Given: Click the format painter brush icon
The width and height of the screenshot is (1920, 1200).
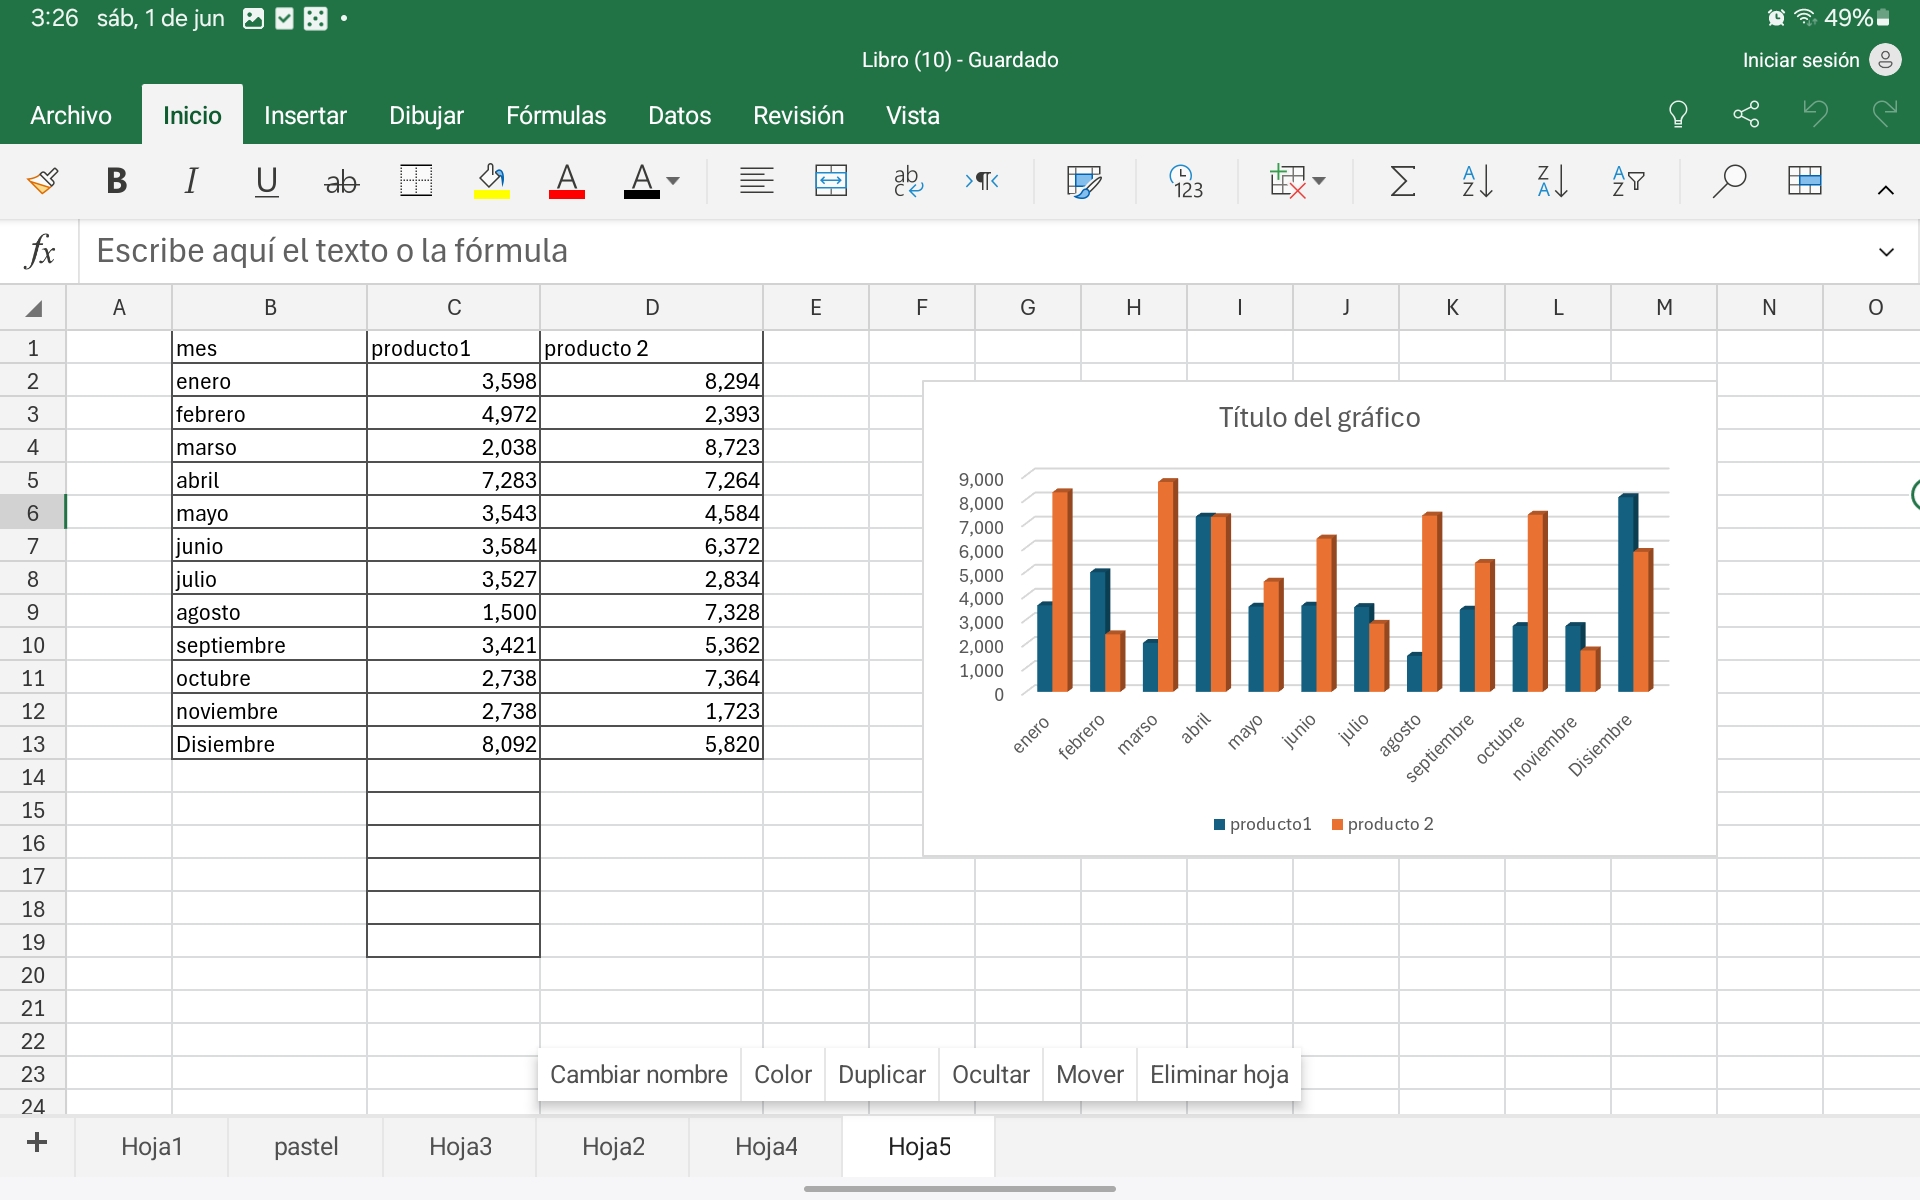Looking at the screenshot, I should 43,181.
